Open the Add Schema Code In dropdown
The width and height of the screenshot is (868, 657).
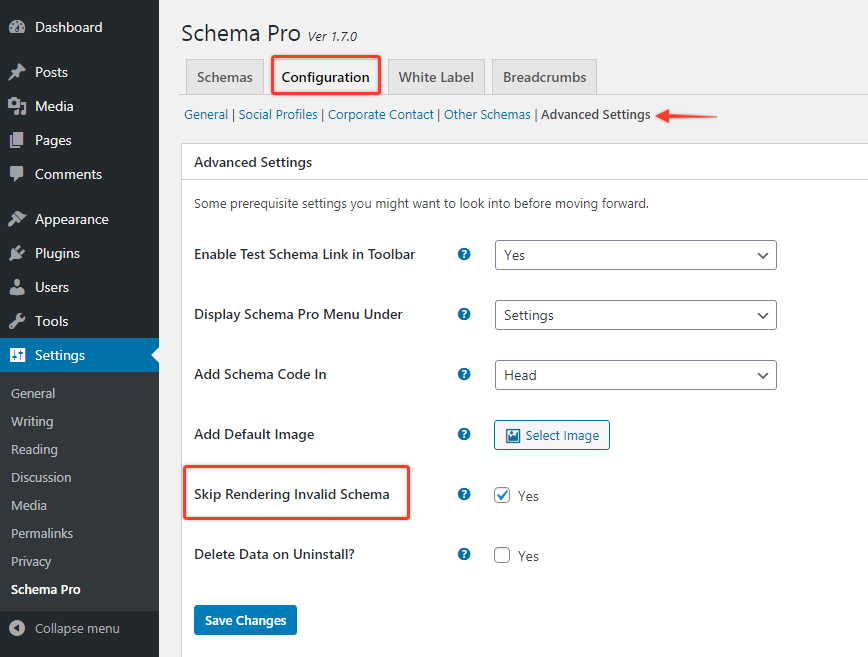tap(635, 375)
